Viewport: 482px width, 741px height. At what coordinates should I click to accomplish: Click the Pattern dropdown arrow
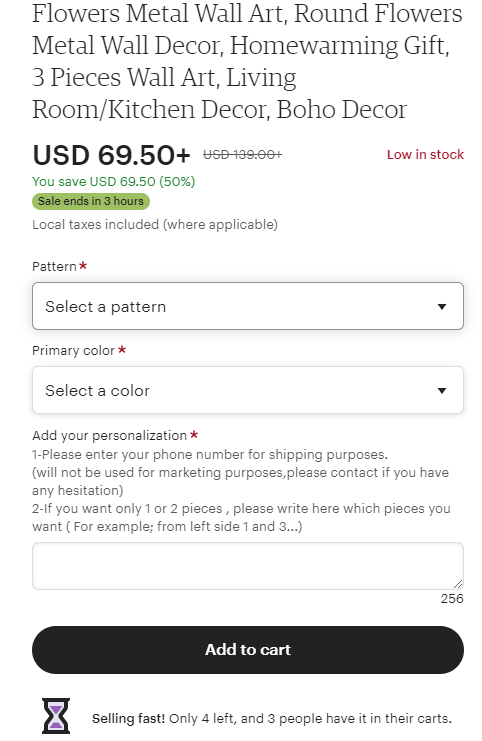[x=442, y=307]
